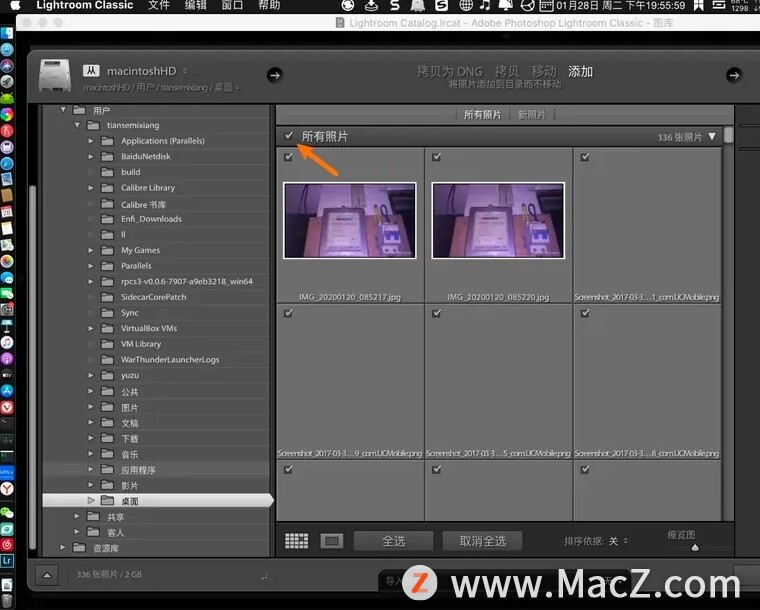The image size is (760, 610).
Task: Collapse the tiansemixiang folder
Action: [x=77, y=125]
